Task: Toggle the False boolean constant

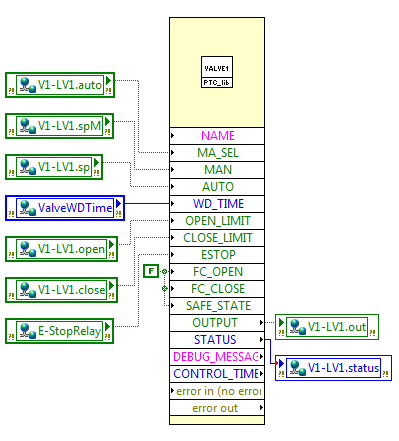Action: click(x=151, y=271)
